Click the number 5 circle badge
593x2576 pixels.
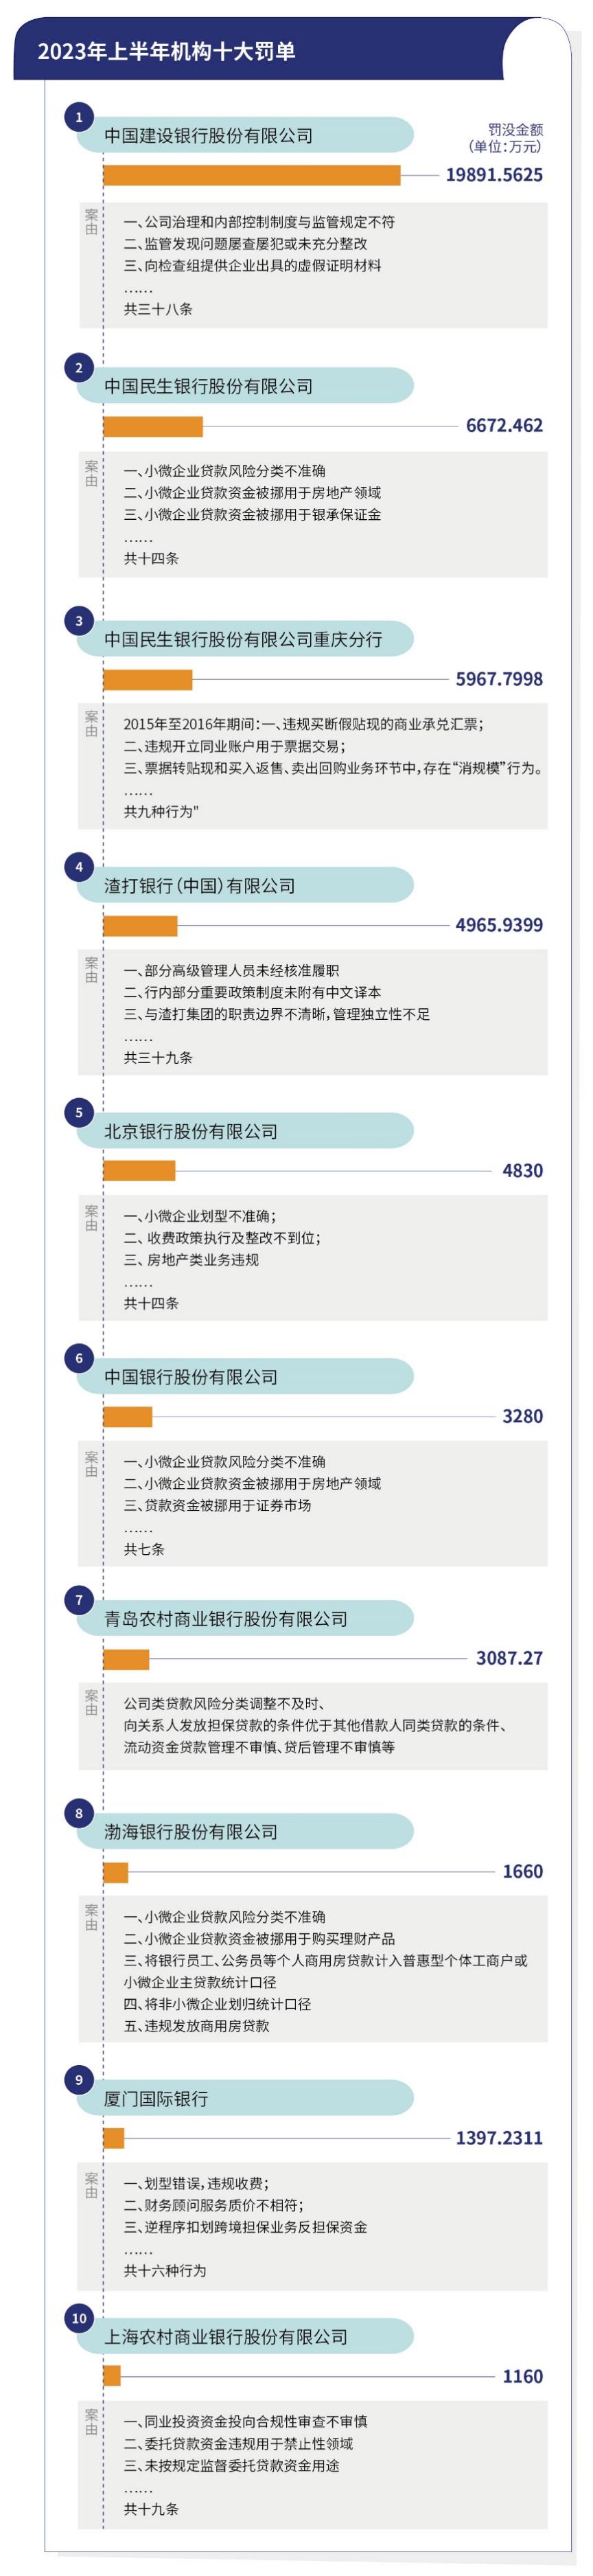79,1112
